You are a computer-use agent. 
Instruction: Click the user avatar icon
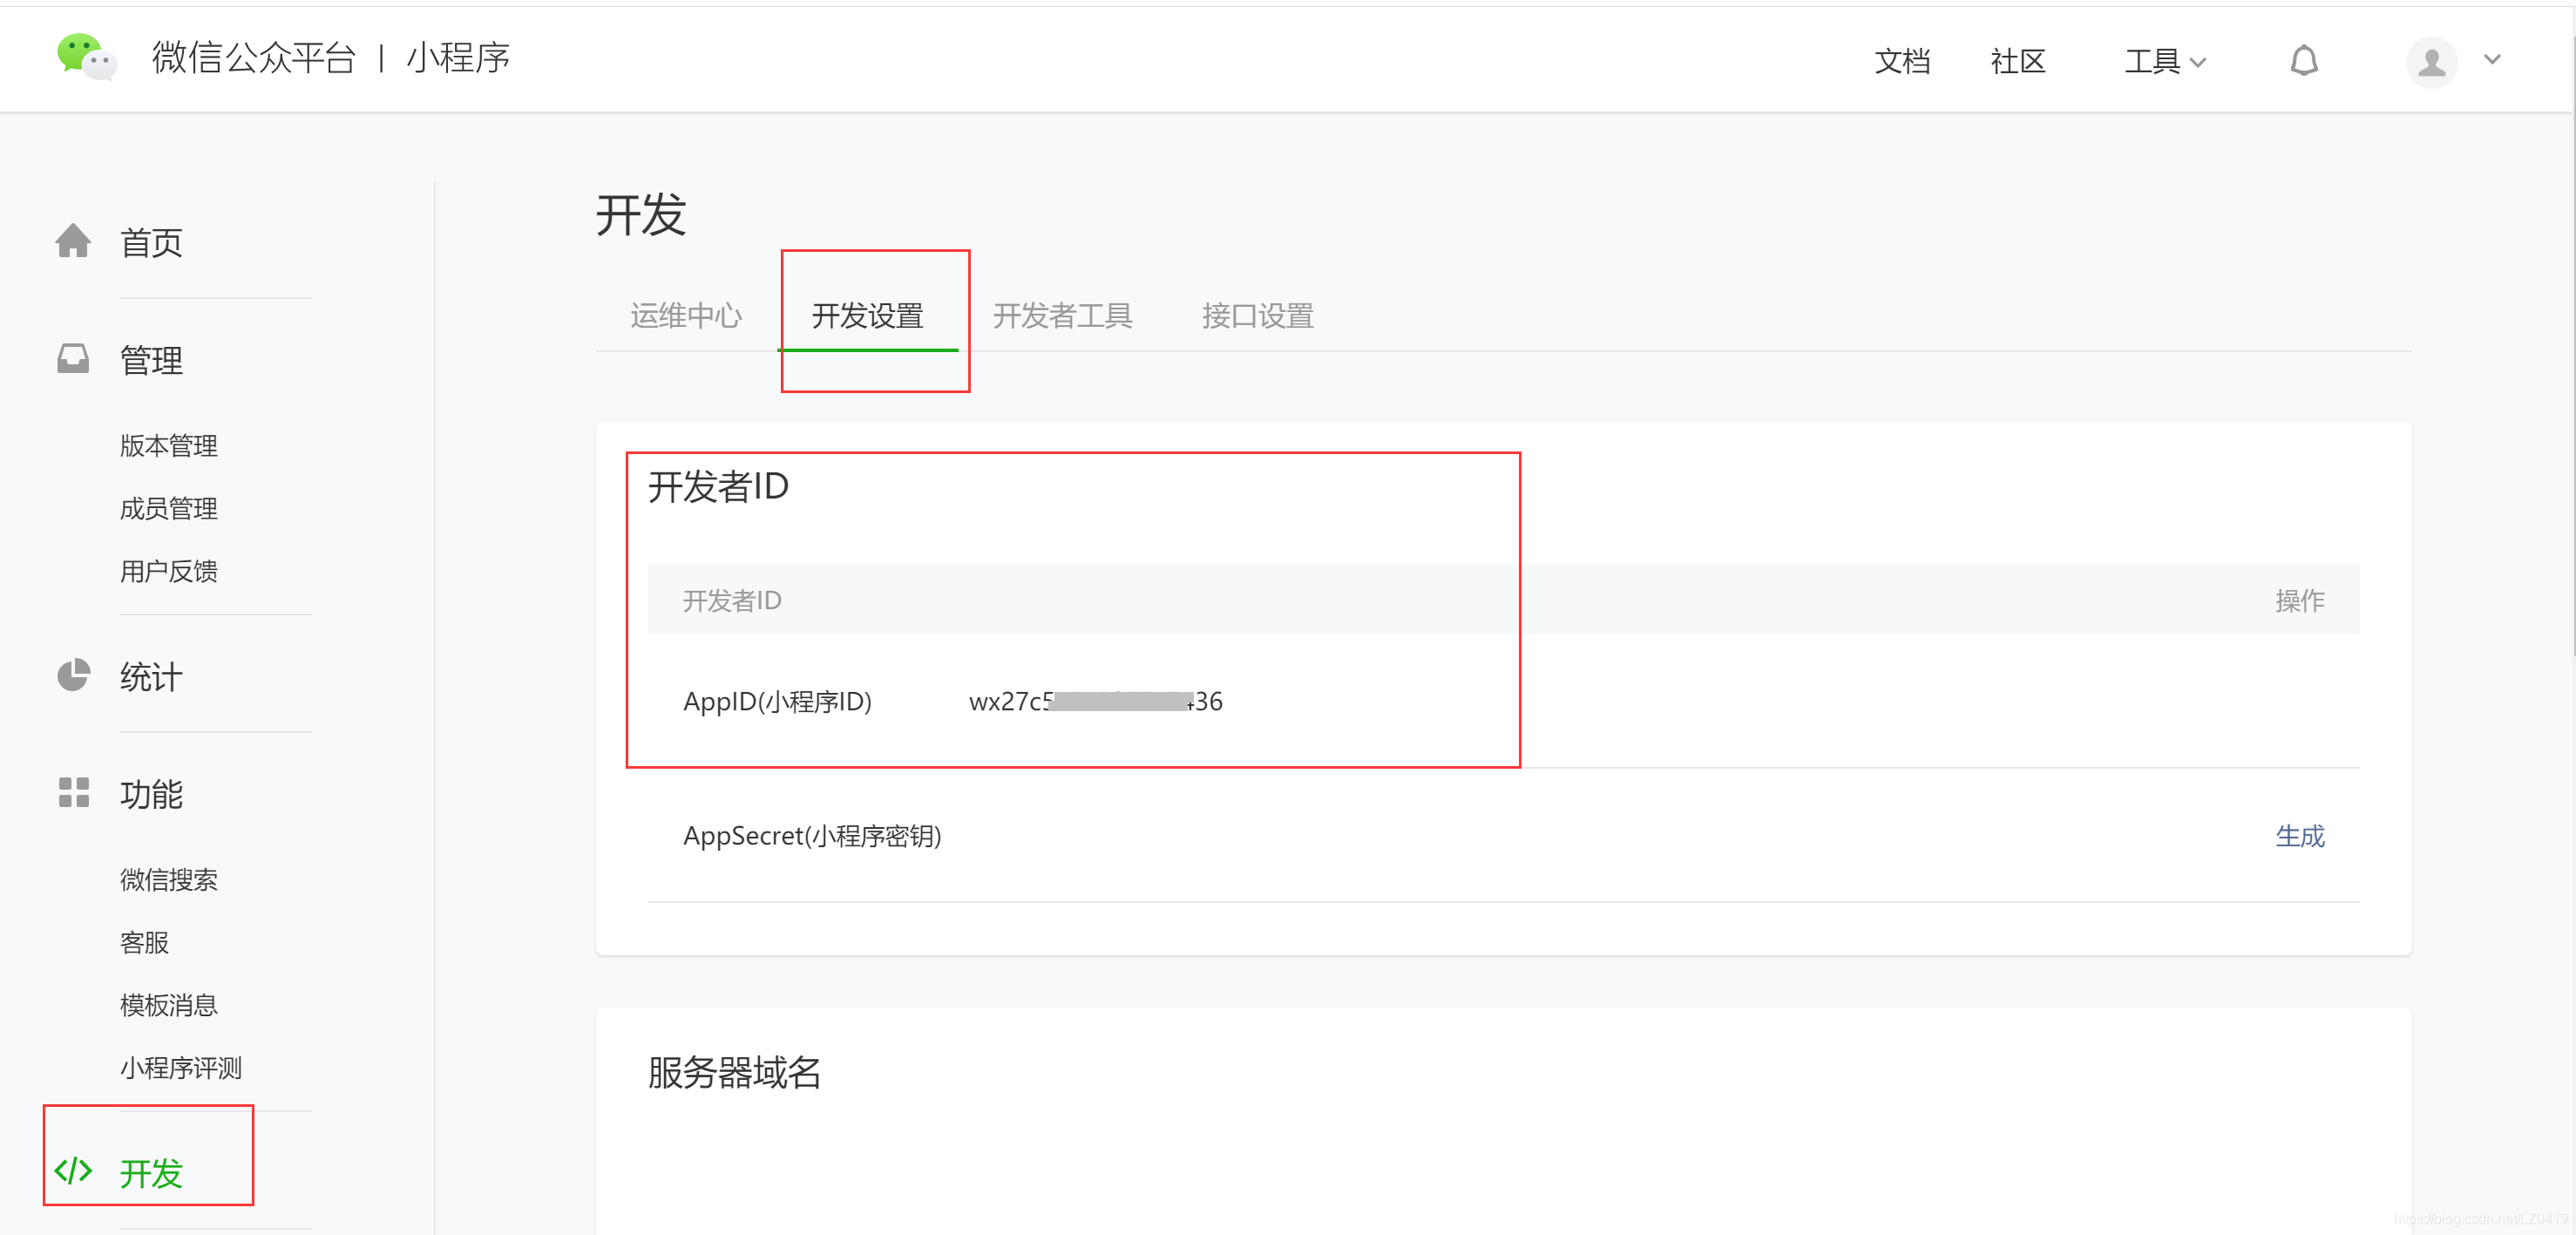pos(2431,62)
